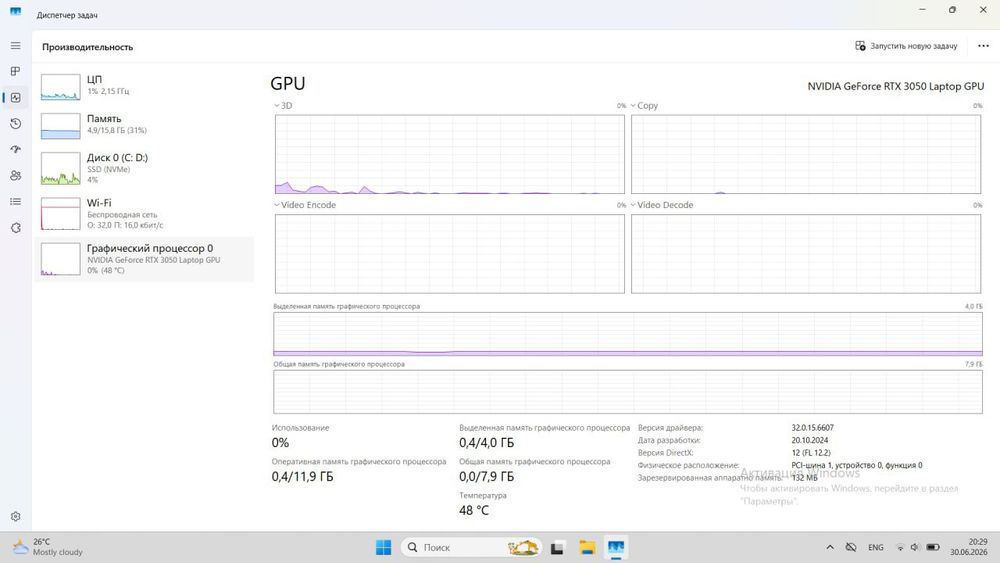This screenshot has width=1000, height=563.
Task: Click the ENG language indicator
Action: (876, 547)
